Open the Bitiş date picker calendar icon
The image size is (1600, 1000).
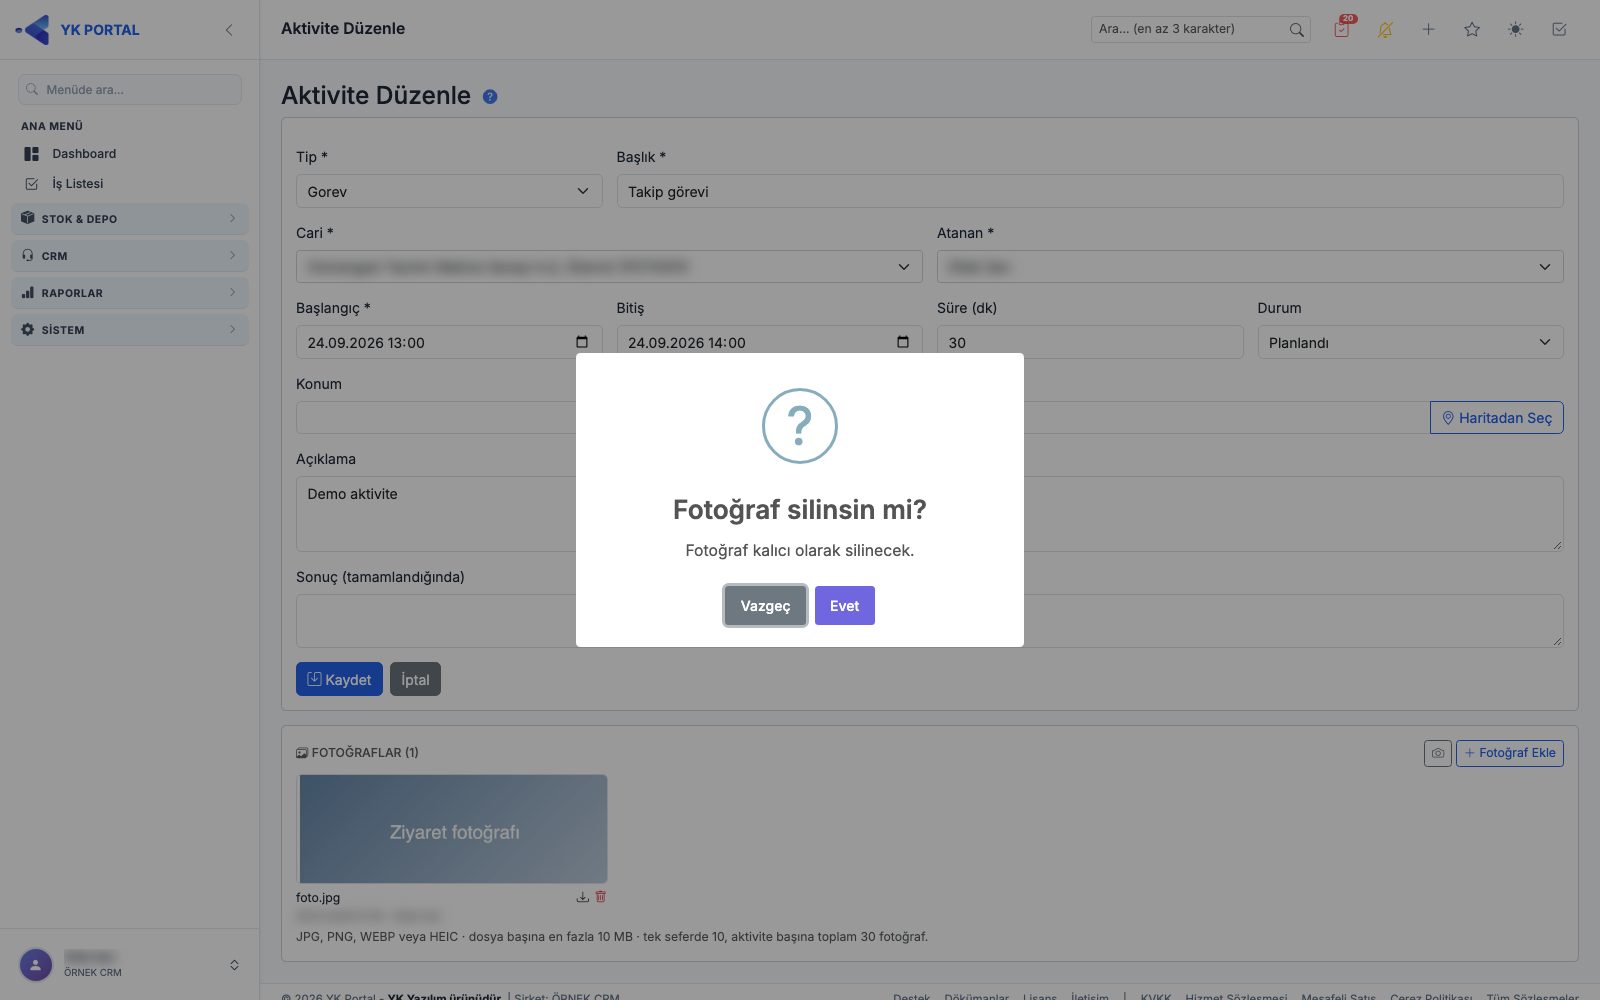tap(903, 342)
